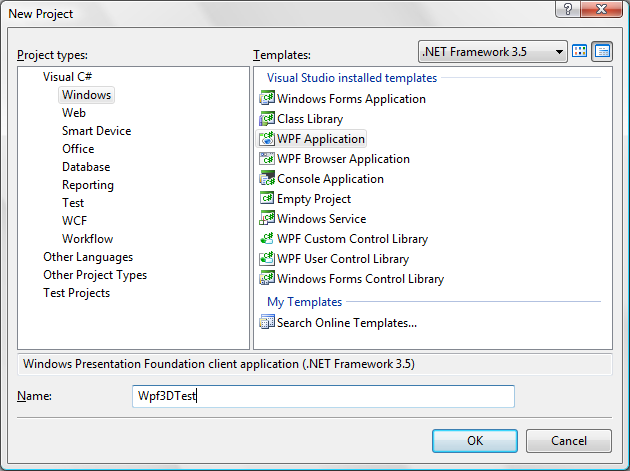Choose the Empty Project template icon
The height and width of the screenshot is (471, 630).
267,199
